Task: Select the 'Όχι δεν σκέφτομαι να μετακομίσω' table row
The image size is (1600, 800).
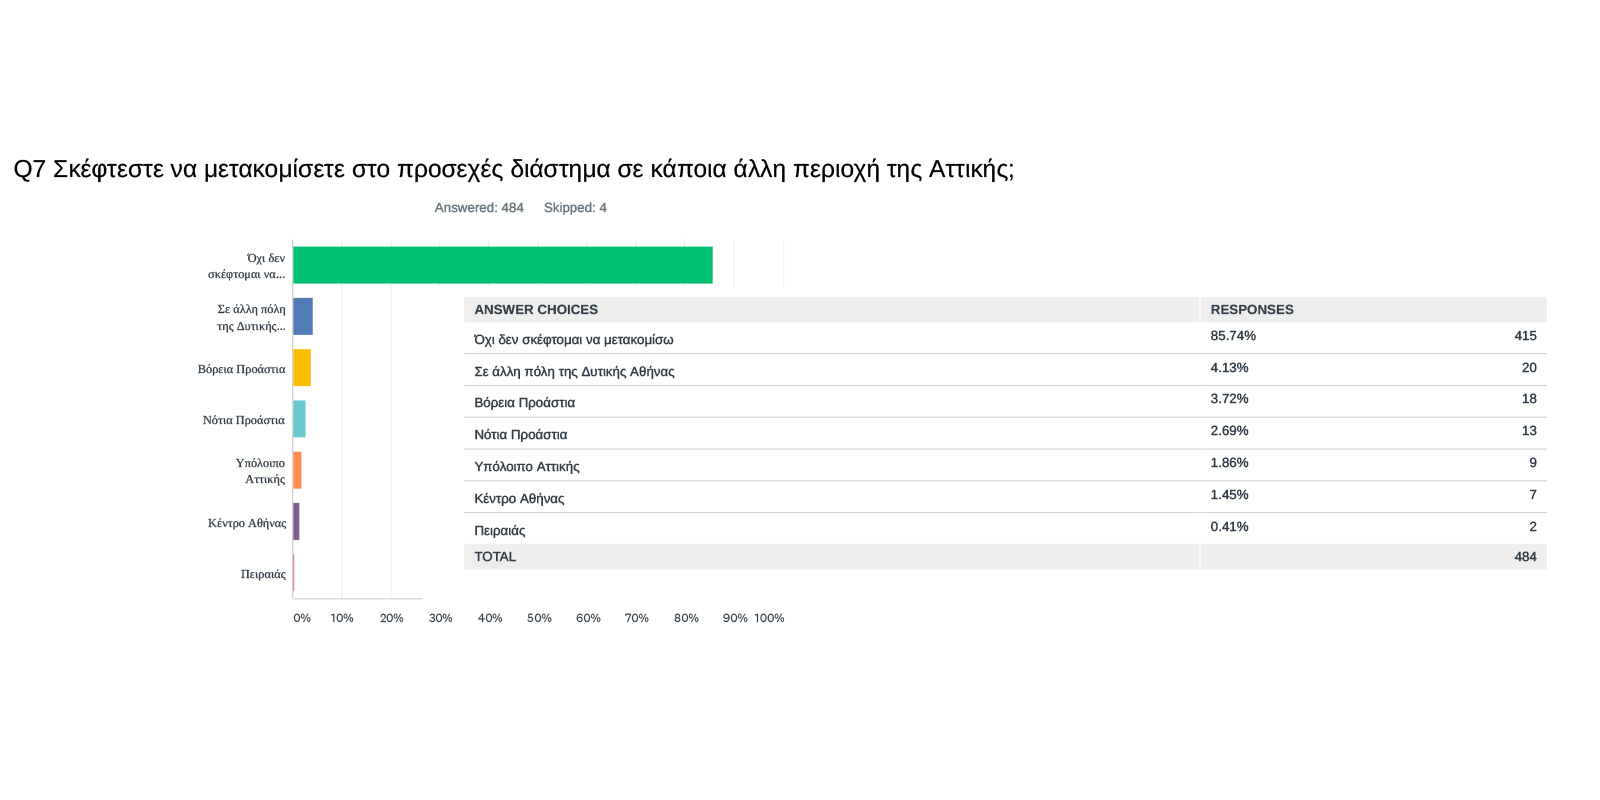Action: [x=573, y=340]
